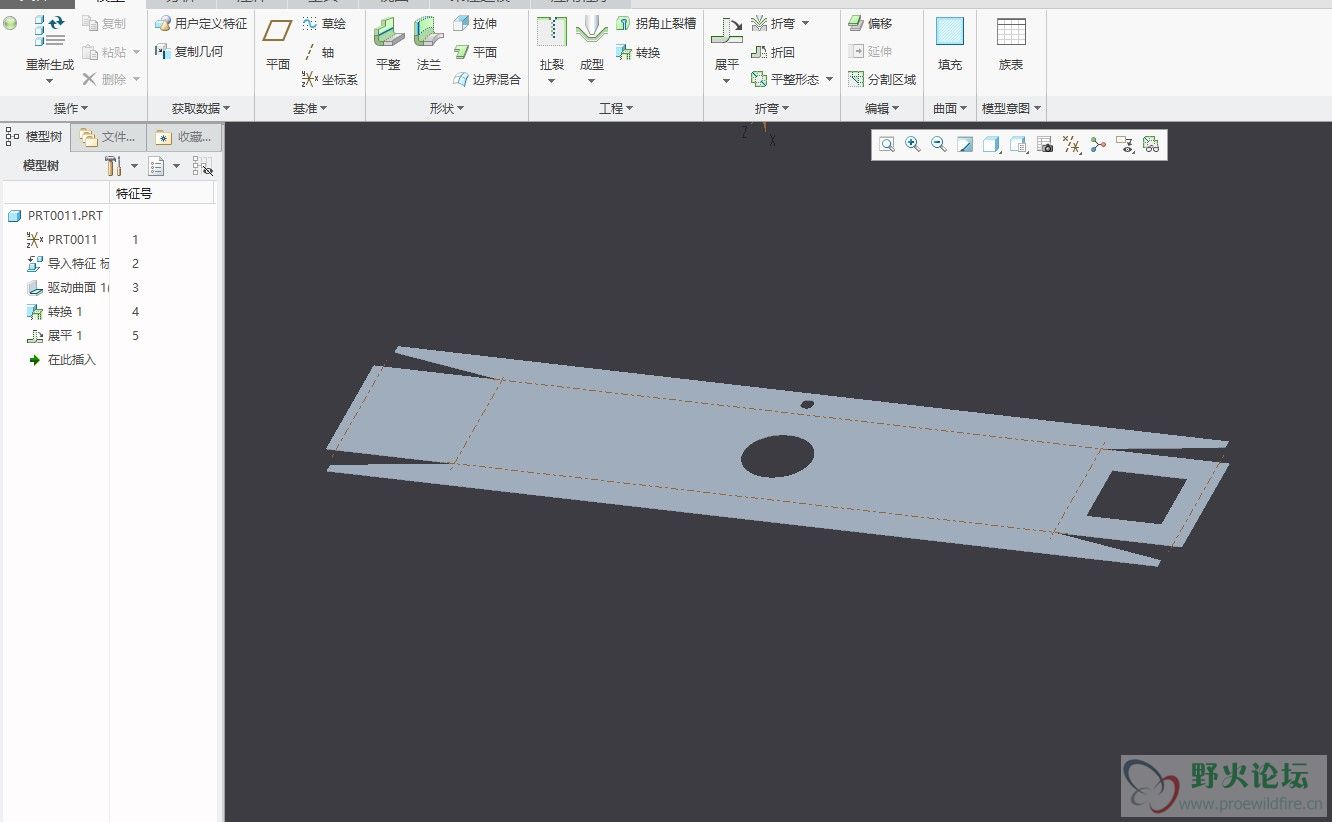This screenshot has height=822, width=1332.
Task: Click the 转换 conversion tool in the ribbon
Action: pos(638,51)
